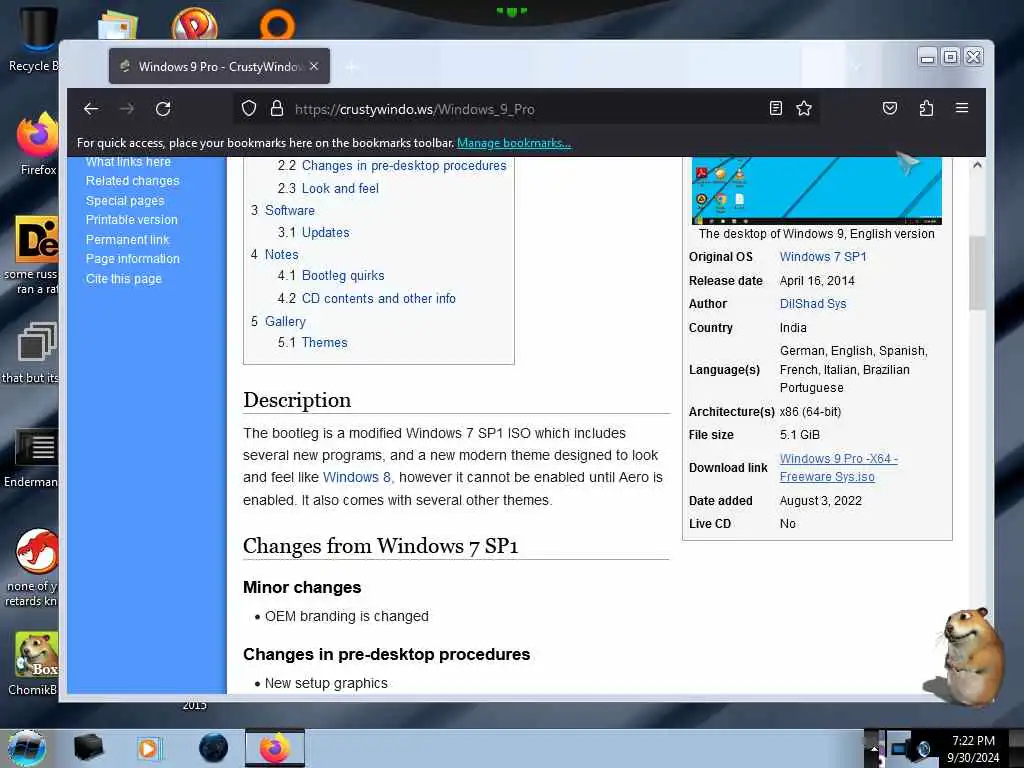Open the Save to Pocket icon
The height and width of the screenshot is (768, 1024).
point(889,108)
